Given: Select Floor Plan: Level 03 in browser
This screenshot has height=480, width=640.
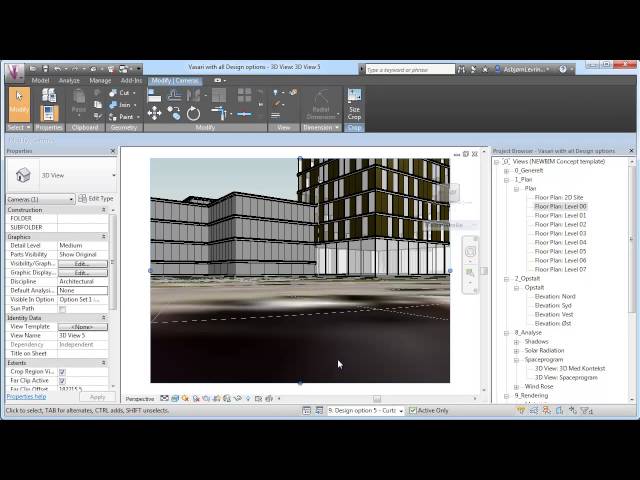Looking at the screenshot, I should pyautogui.click(x=560, y=233).
